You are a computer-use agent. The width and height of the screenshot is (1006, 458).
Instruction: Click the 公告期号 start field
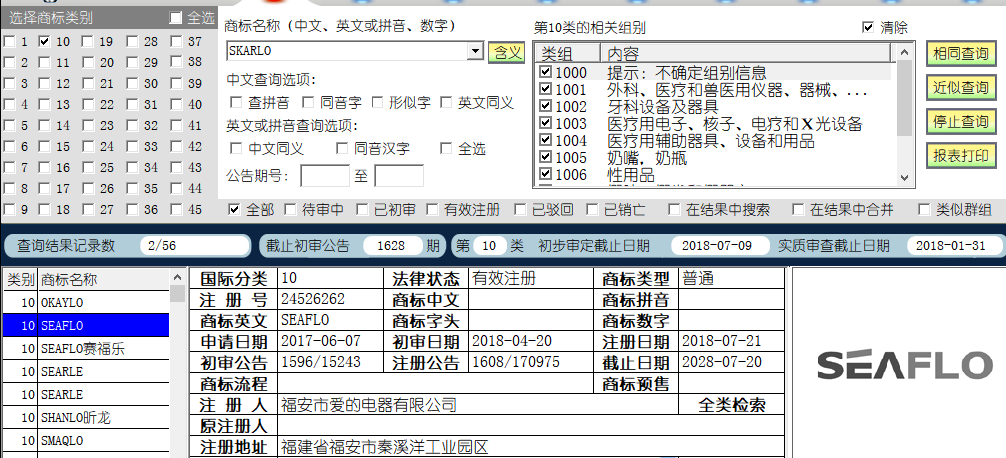pyautogui.click(x=325, y=175)
